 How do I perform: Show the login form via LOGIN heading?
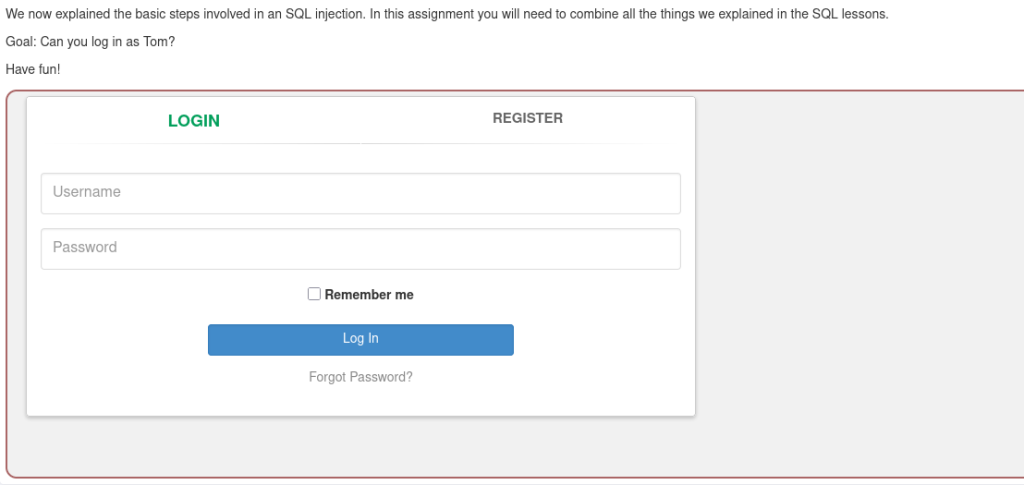[x=194, y=121]
